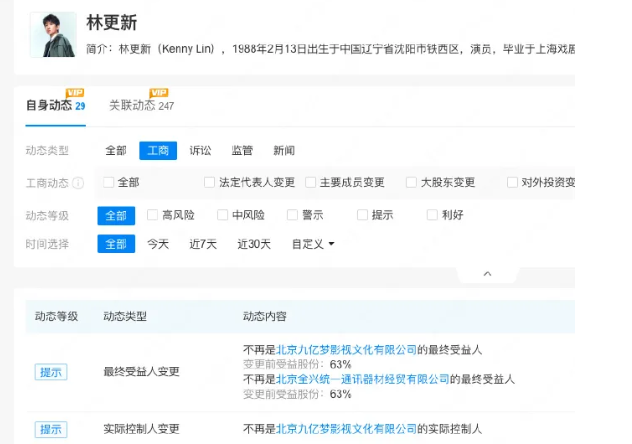Collapse the filter panel with the up chevron
Image resolution: width=632 pixels, height=444 pixels.
[x=487, y=274]
